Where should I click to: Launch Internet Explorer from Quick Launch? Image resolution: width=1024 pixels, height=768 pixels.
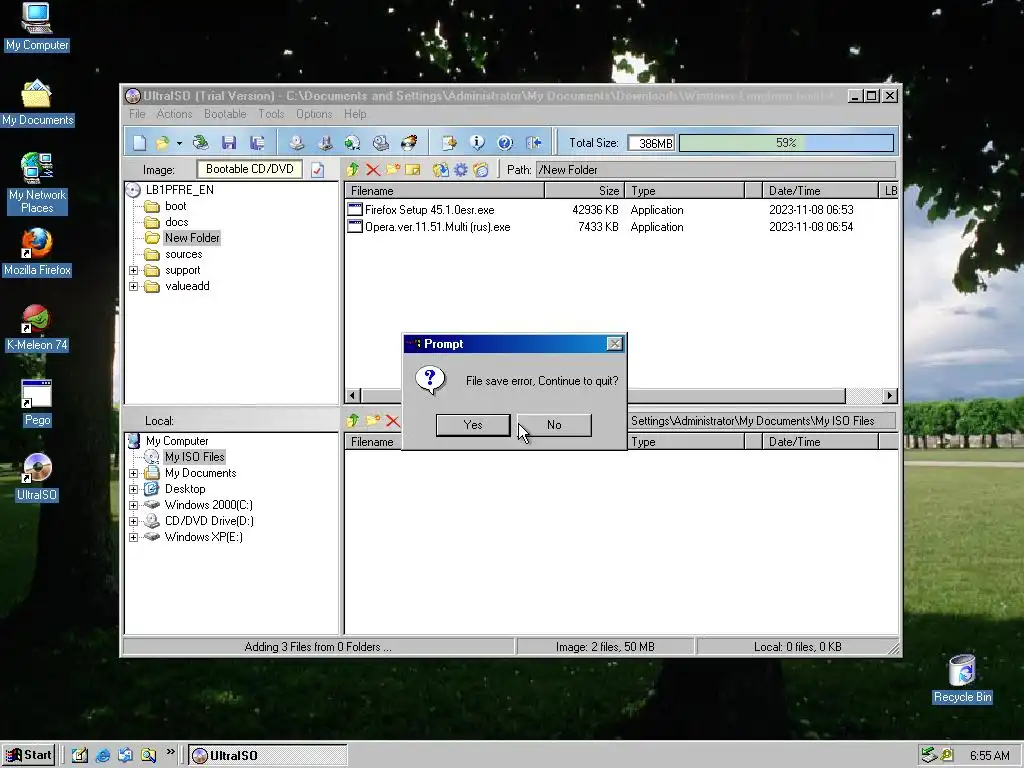click(x=103, y=756)
